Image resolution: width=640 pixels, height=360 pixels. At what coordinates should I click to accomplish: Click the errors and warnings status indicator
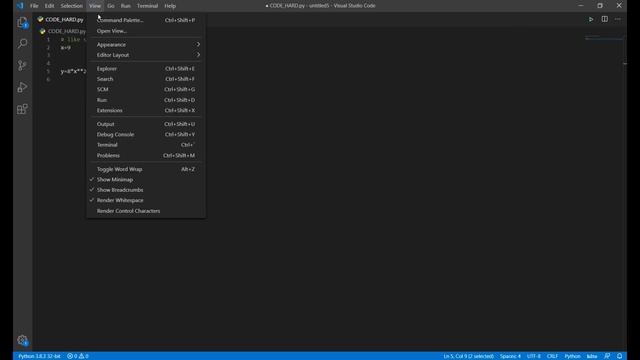[x=78, y=356]
